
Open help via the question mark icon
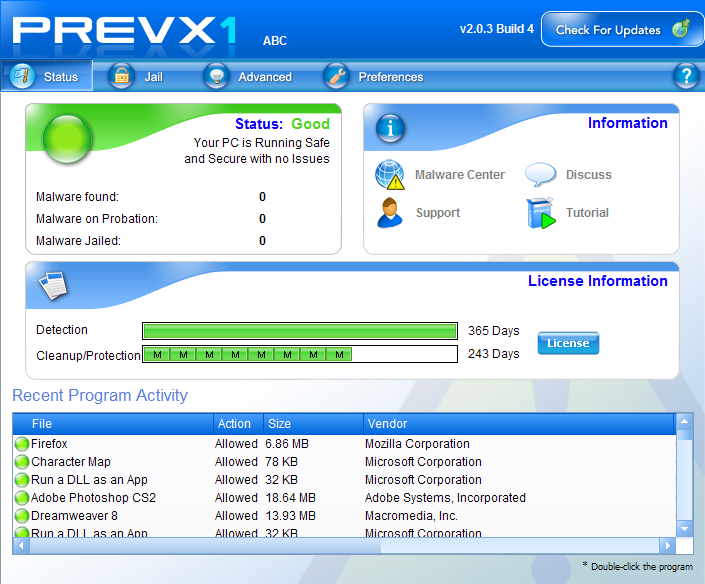pos(686,76)
